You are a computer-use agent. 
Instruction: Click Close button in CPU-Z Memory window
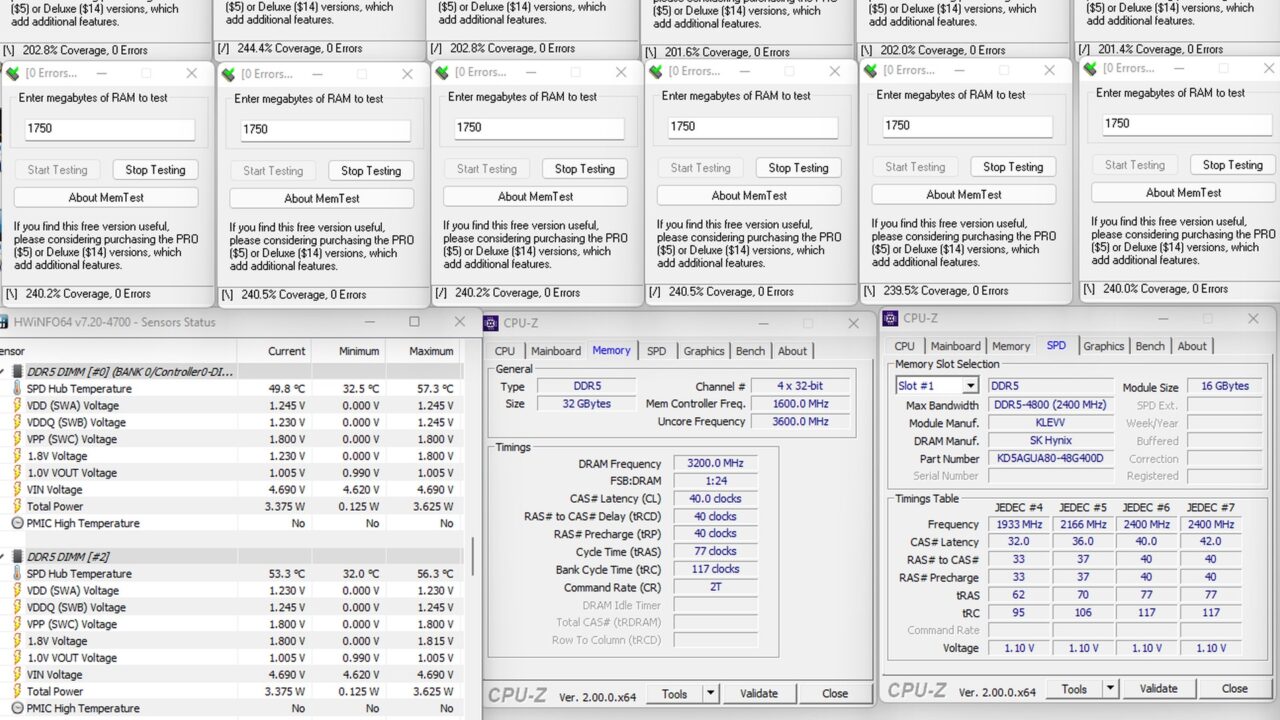(x=835, y=693)
